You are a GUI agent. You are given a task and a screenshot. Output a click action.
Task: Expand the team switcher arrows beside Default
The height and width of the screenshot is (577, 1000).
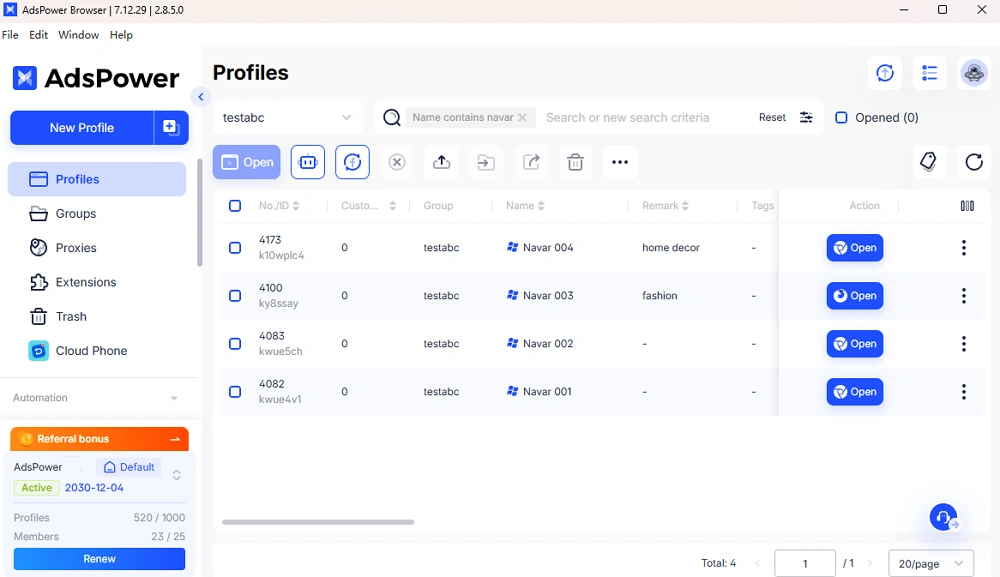(x=177, y=475)
